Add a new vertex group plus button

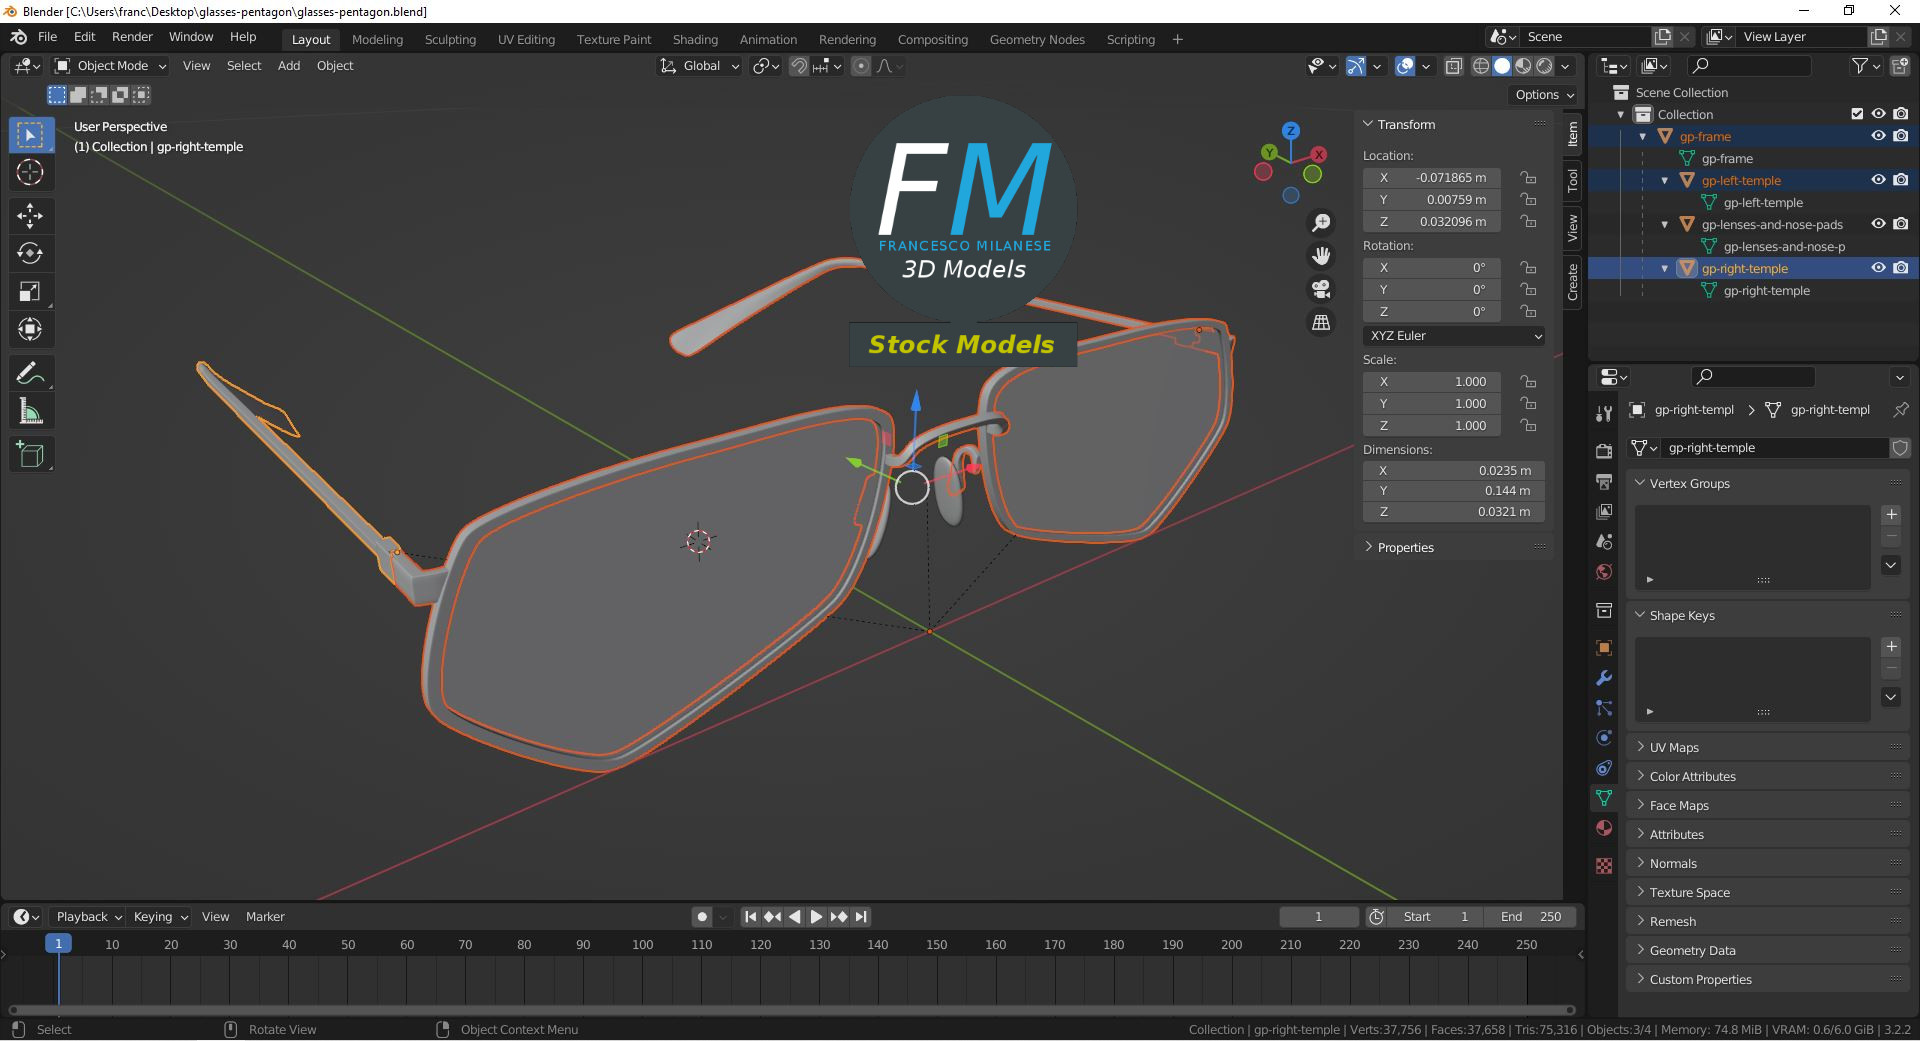coord(1891,515)
